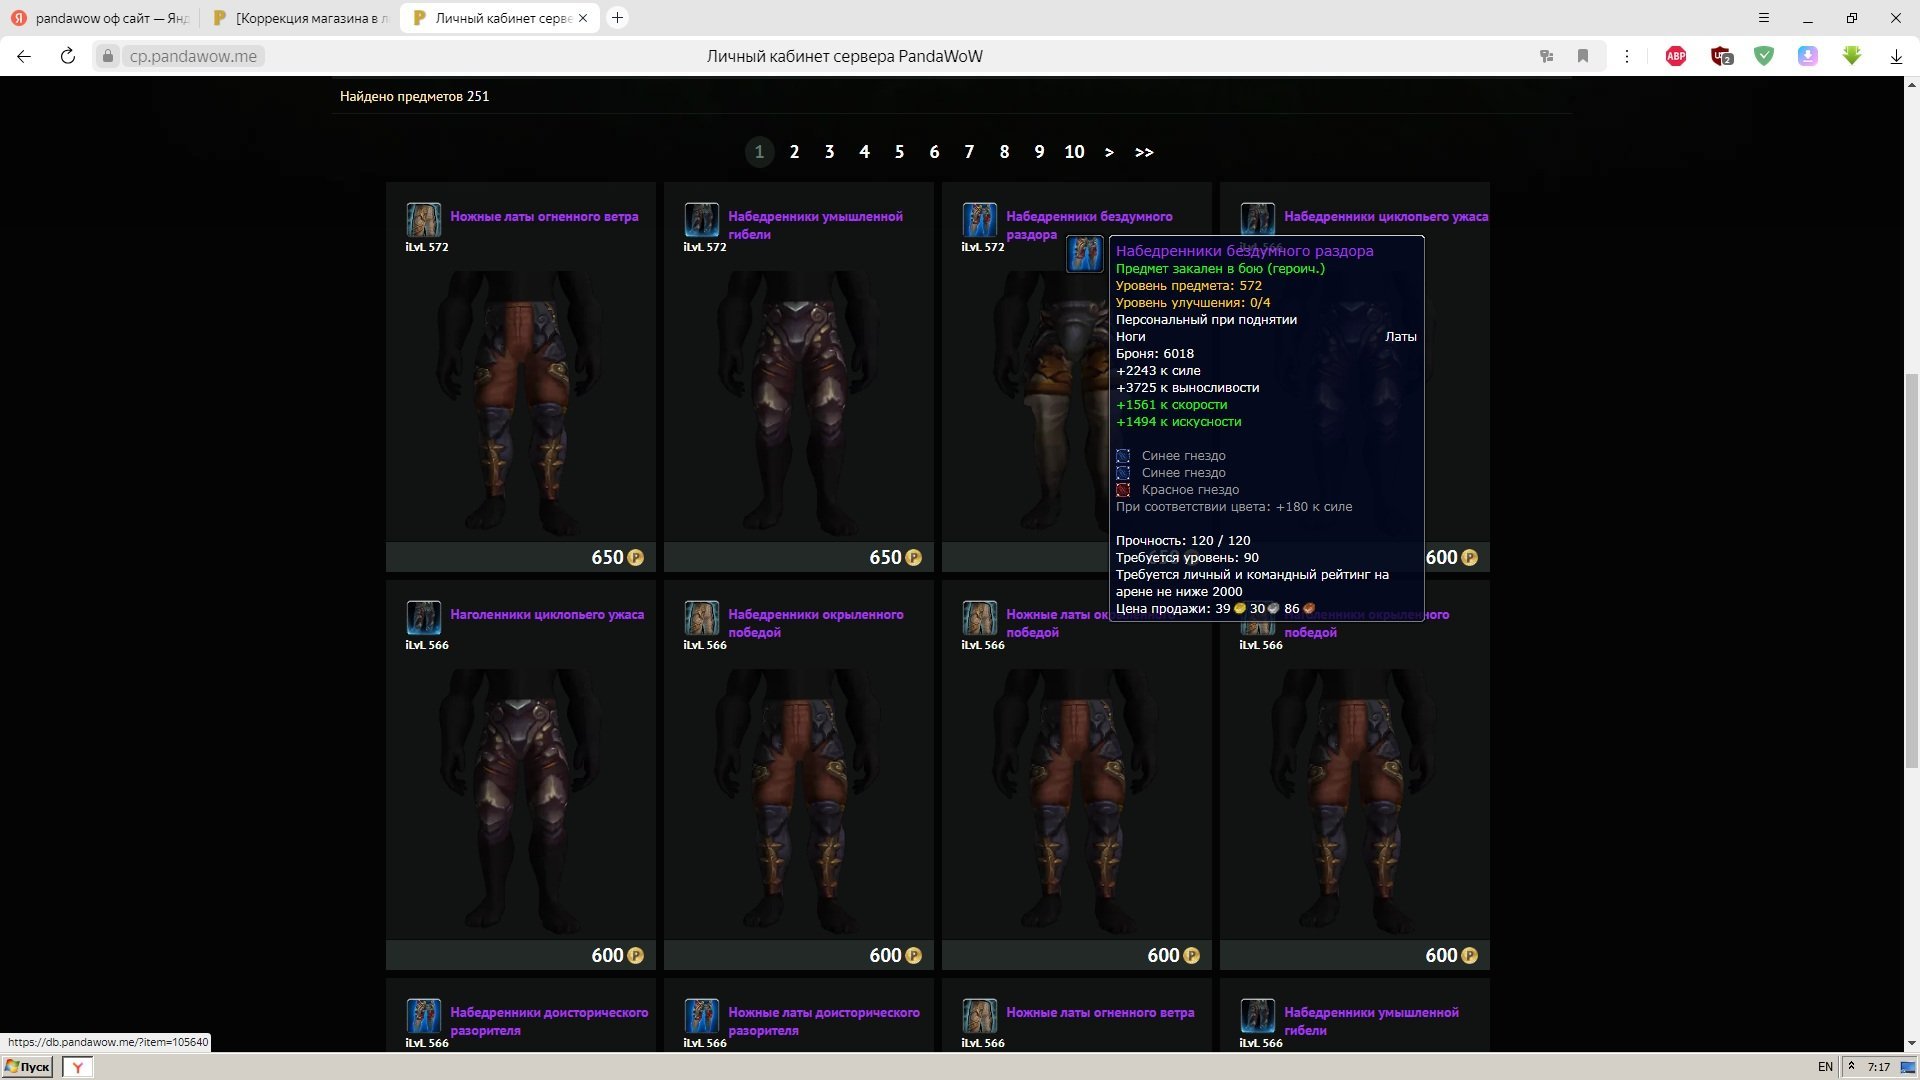
Task: Click the browser back arrow
Action: click(x=24, y=56)
